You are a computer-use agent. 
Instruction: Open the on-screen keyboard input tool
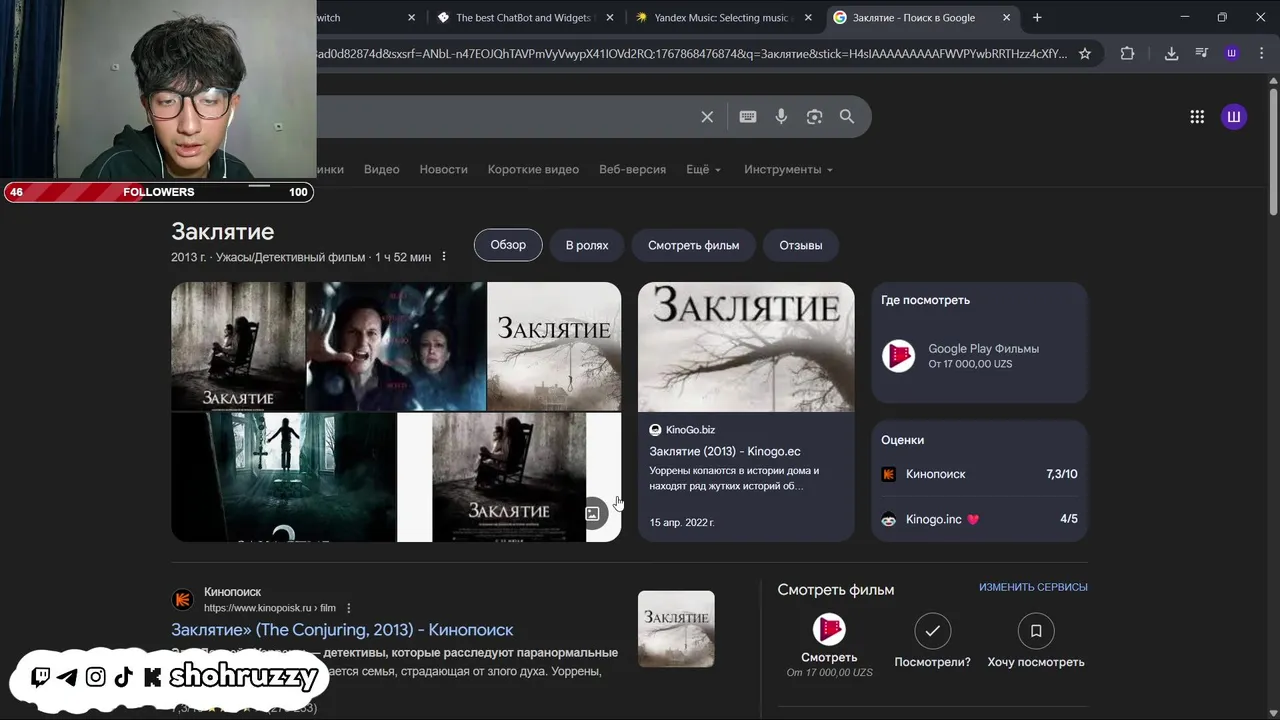pyautogui.click(x=747, y=117)
